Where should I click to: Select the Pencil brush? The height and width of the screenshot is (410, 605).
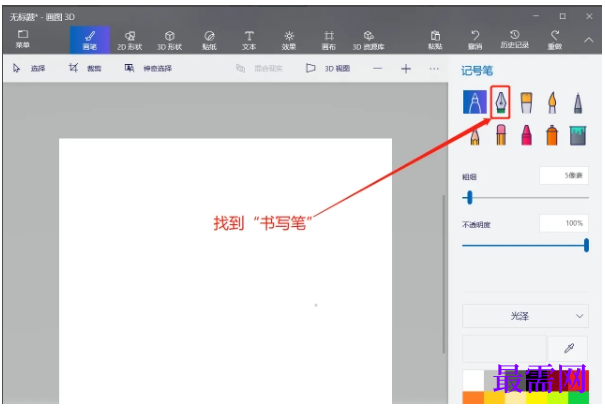click(475, 135)
